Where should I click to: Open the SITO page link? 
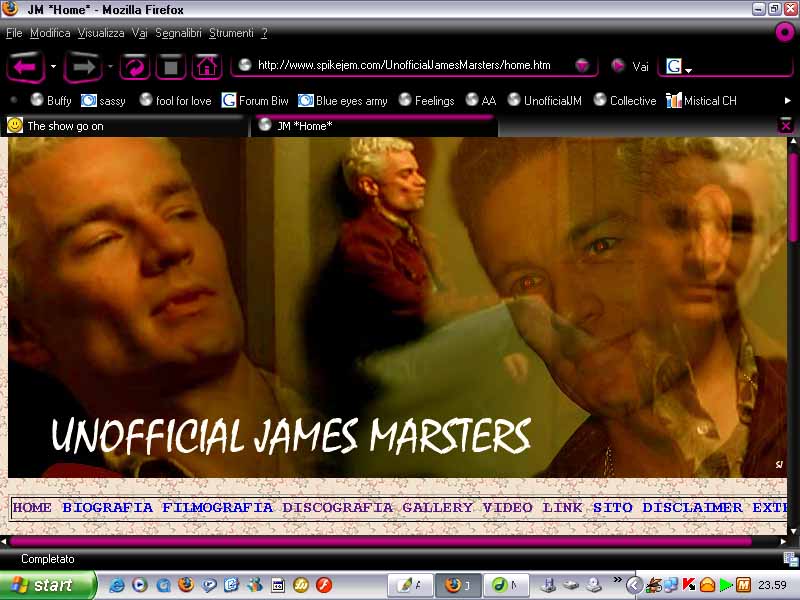[x=612, y=508]
